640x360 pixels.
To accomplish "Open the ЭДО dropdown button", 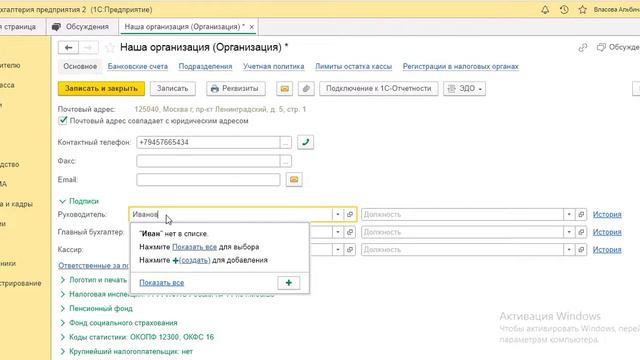I will (464, 89).
